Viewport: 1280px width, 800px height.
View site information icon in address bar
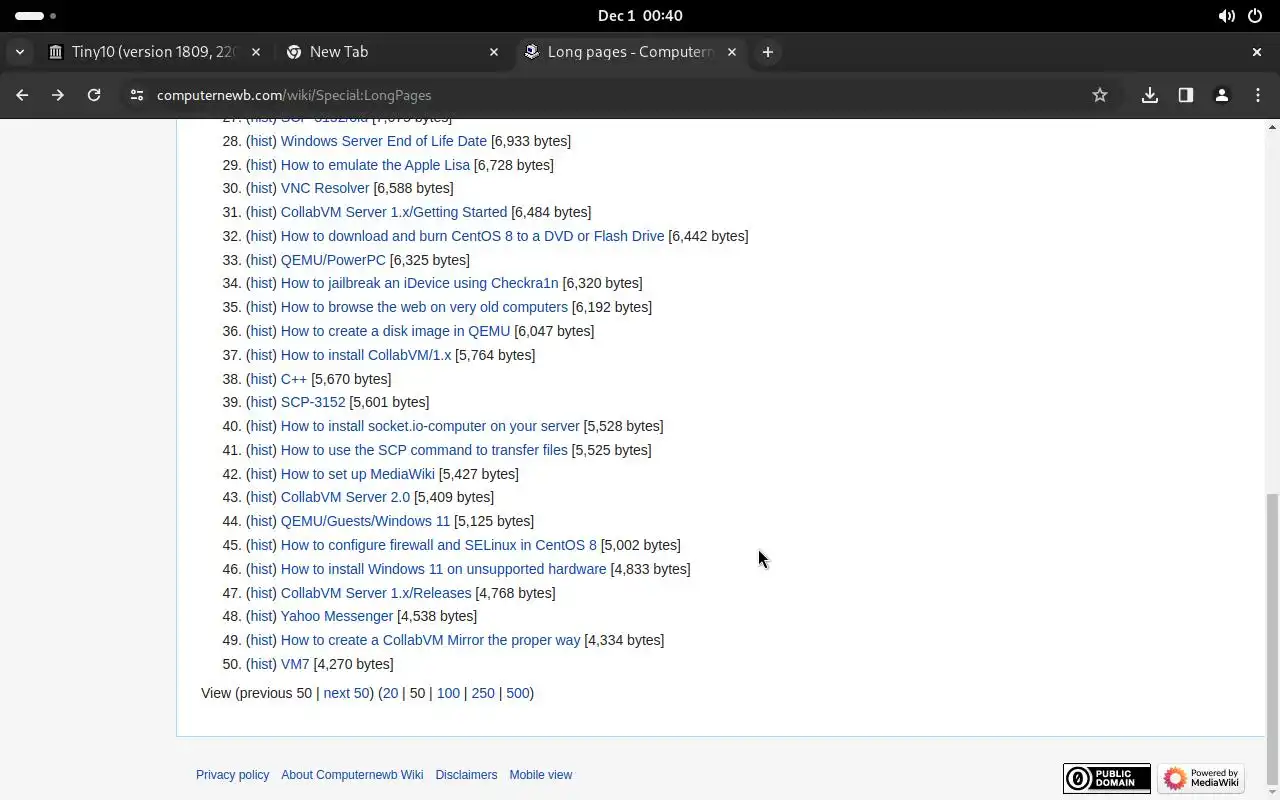point(137,95)
